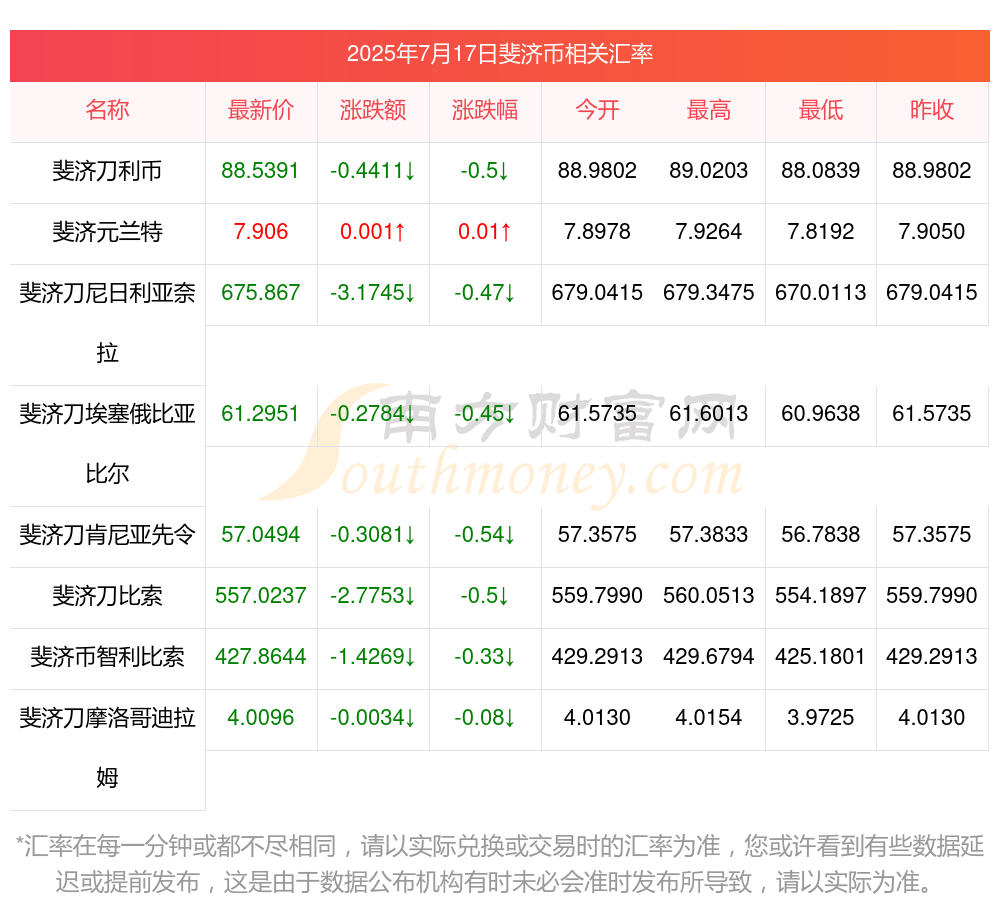Click the exchange-rate disclaimer footnote
Viewport: 1000px width, 913px height.
[x=499, y=865]
